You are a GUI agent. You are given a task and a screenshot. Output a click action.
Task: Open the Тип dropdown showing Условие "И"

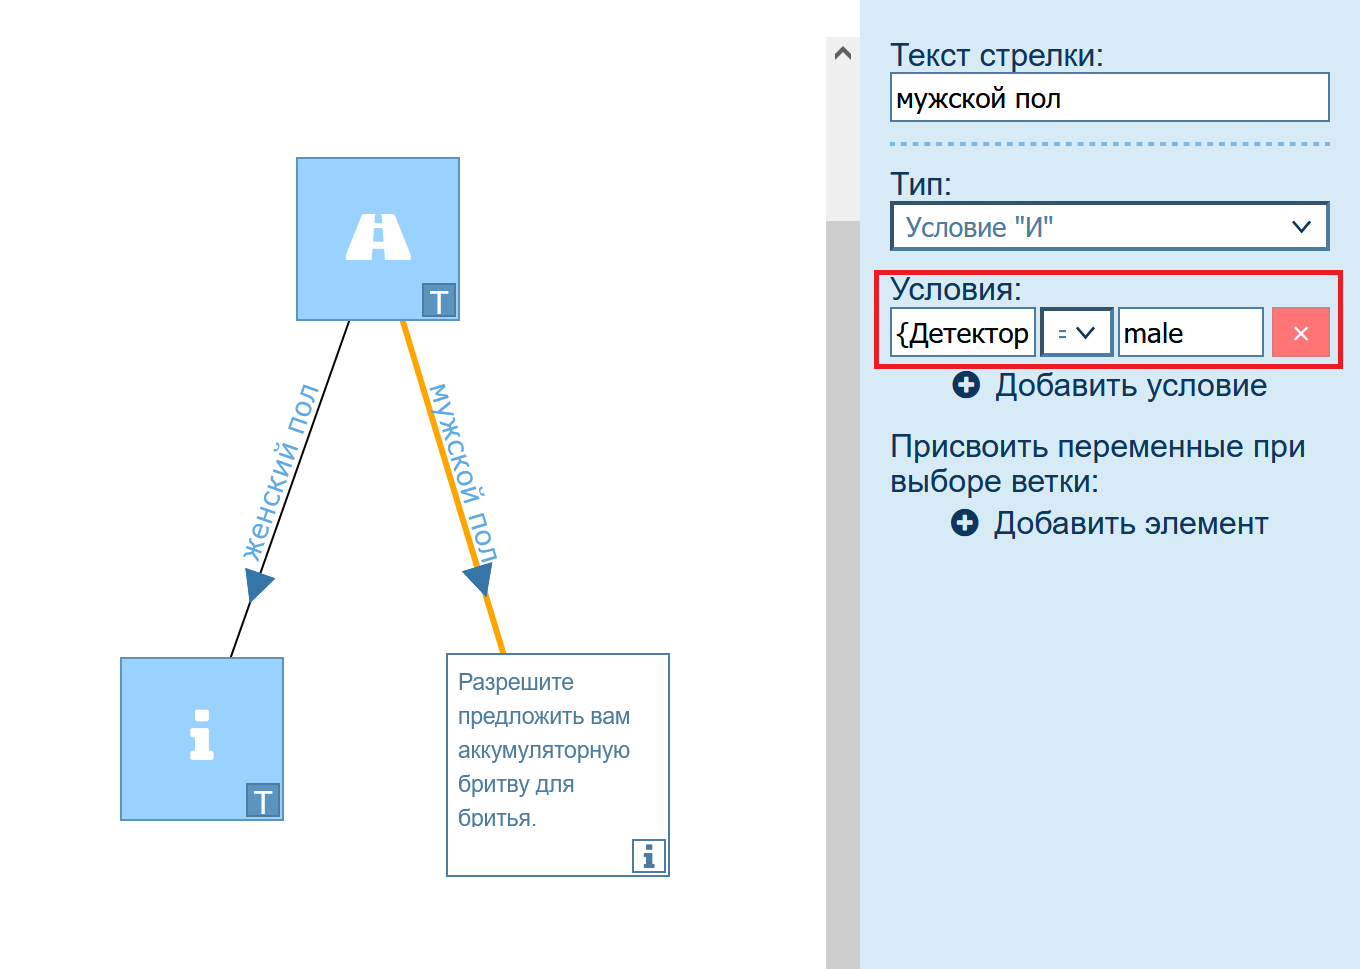pyautogui.click(x=1109, y=227)
